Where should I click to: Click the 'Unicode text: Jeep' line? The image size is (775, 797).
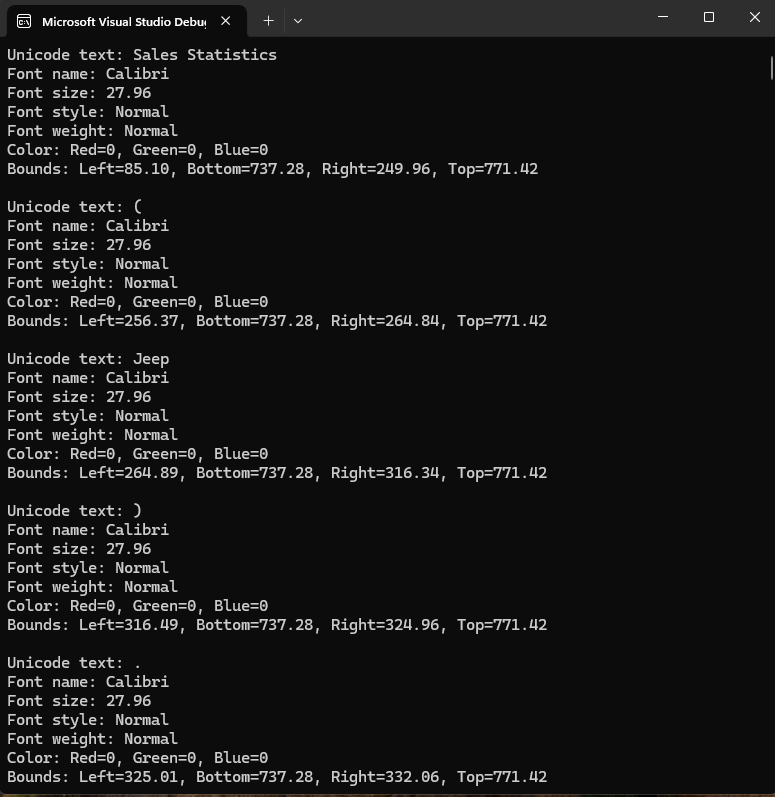(x=88, y=359)
